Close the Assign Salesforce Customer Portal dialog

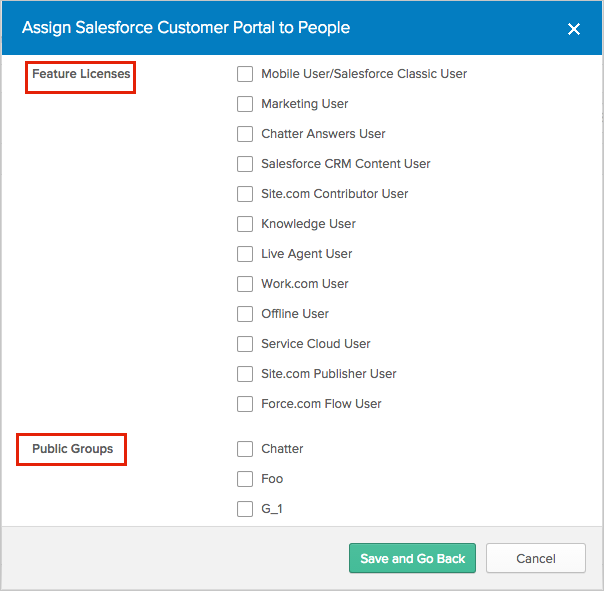574,29
